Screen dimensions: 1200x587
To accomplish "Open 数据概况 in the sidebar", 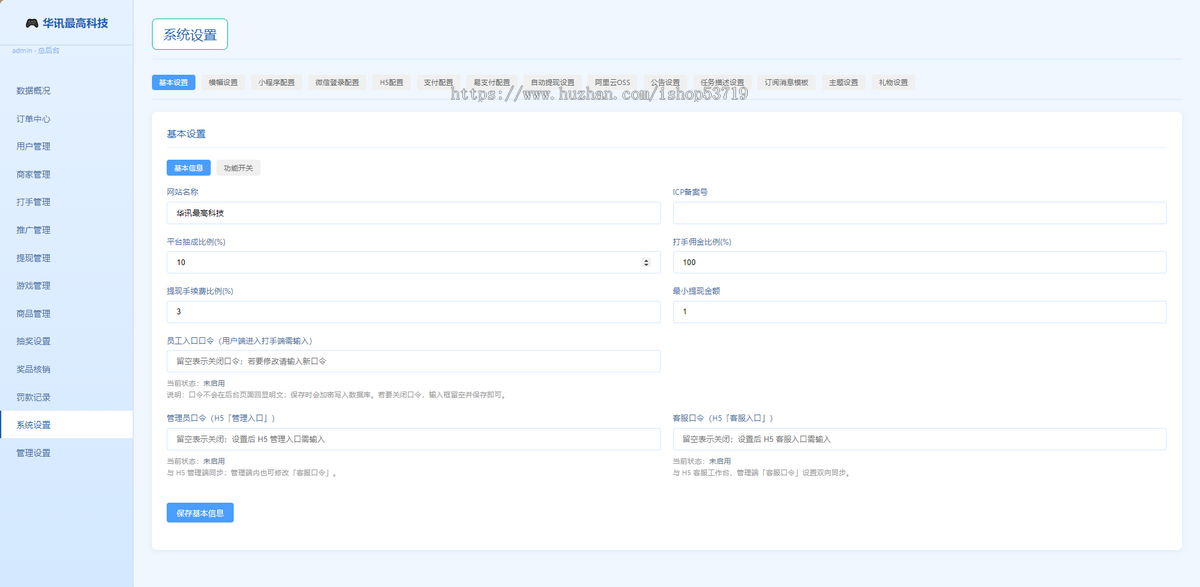I will click(x=66, y=91).
